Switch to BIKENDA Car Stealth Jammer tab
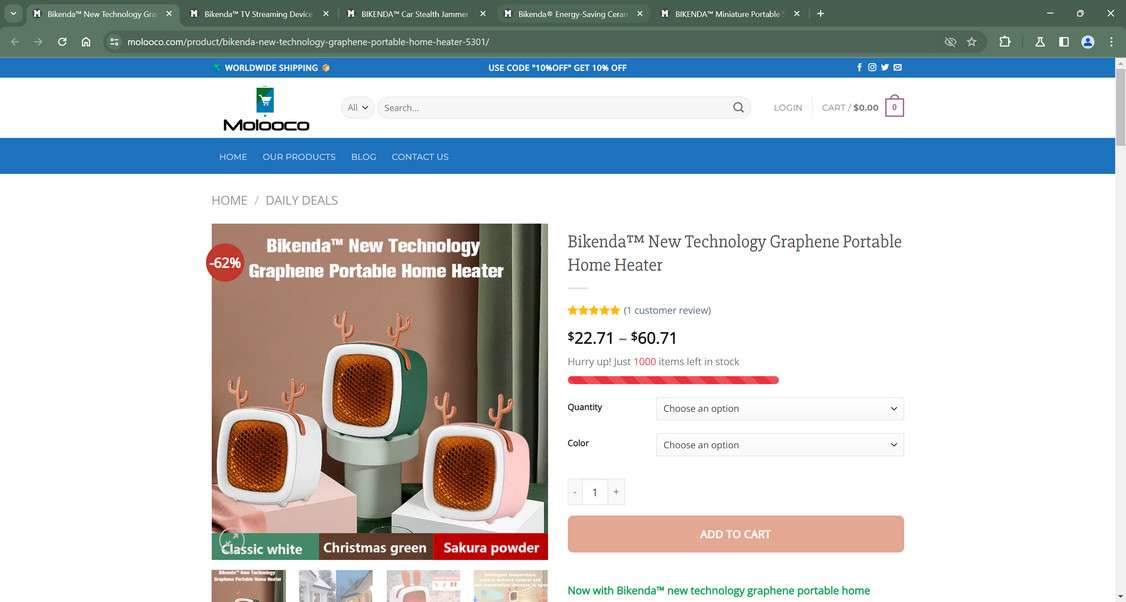Screen dimensions: 1126x602 tap(414, 14)
